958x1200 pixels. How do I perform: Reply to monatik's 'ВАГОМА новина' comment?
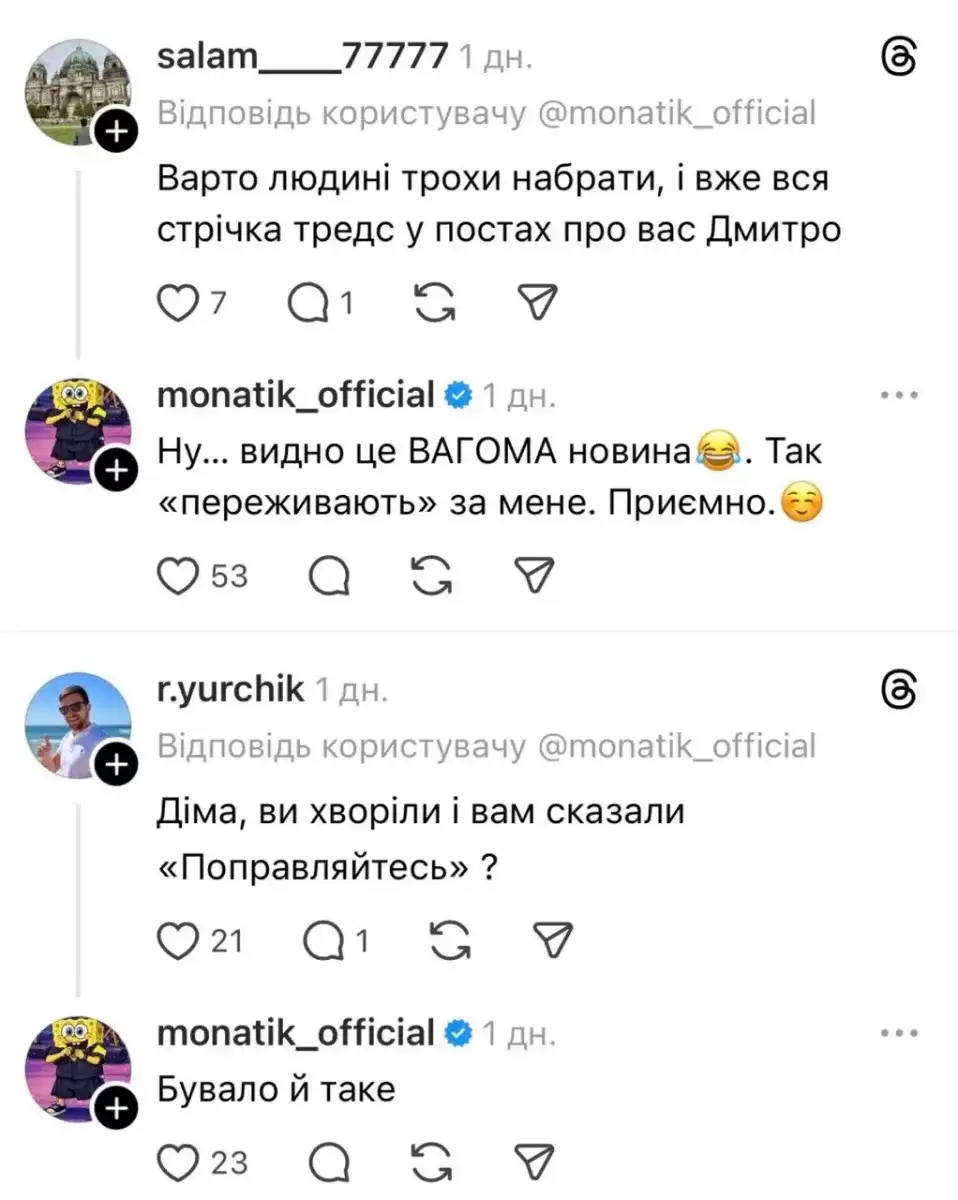point(328,574)
